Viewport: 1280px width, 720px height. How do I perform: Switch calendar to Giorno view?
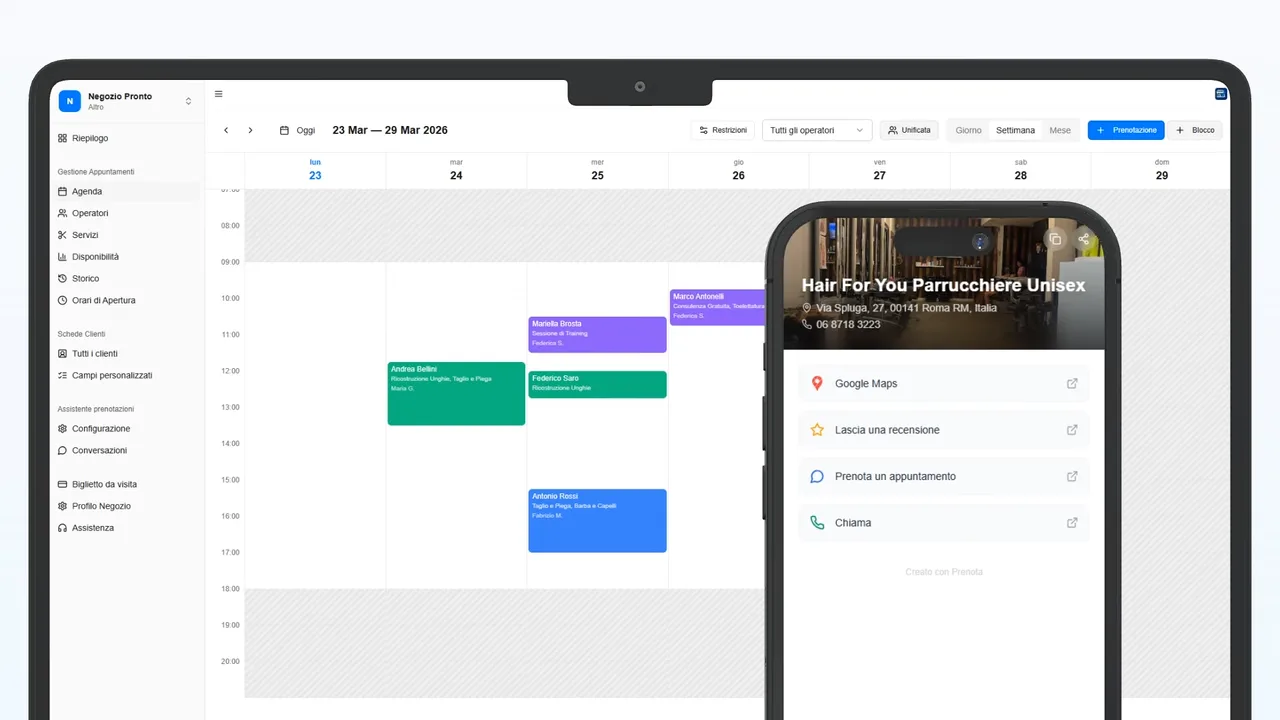click(x=968, y=130)
